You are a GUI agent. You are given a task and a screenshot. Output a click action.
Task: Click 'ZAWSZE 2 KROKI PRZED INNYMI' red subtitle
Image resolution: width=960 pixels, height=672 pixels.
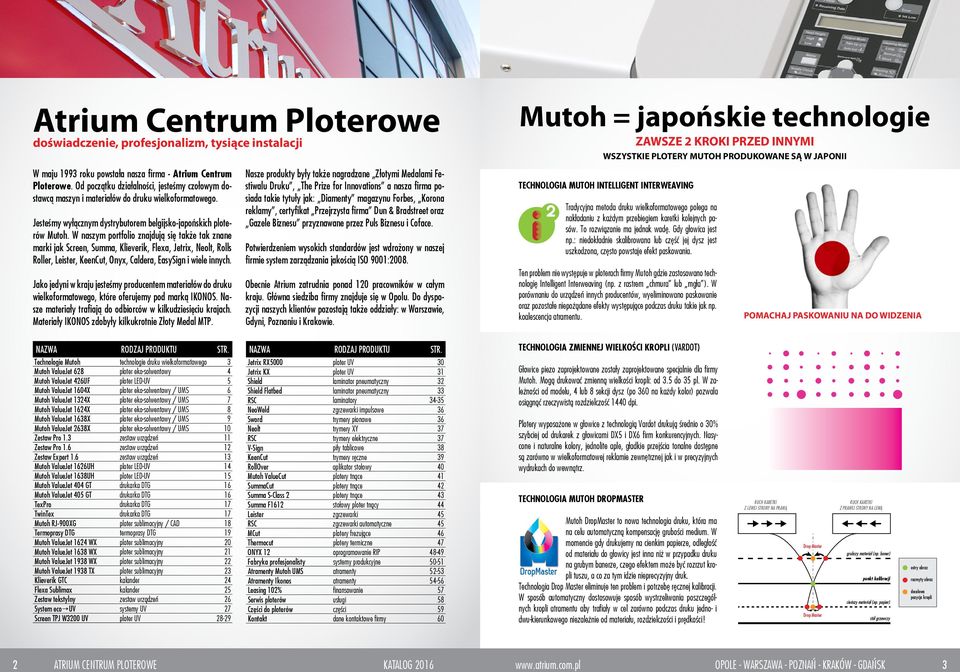(x=724, y=141)
